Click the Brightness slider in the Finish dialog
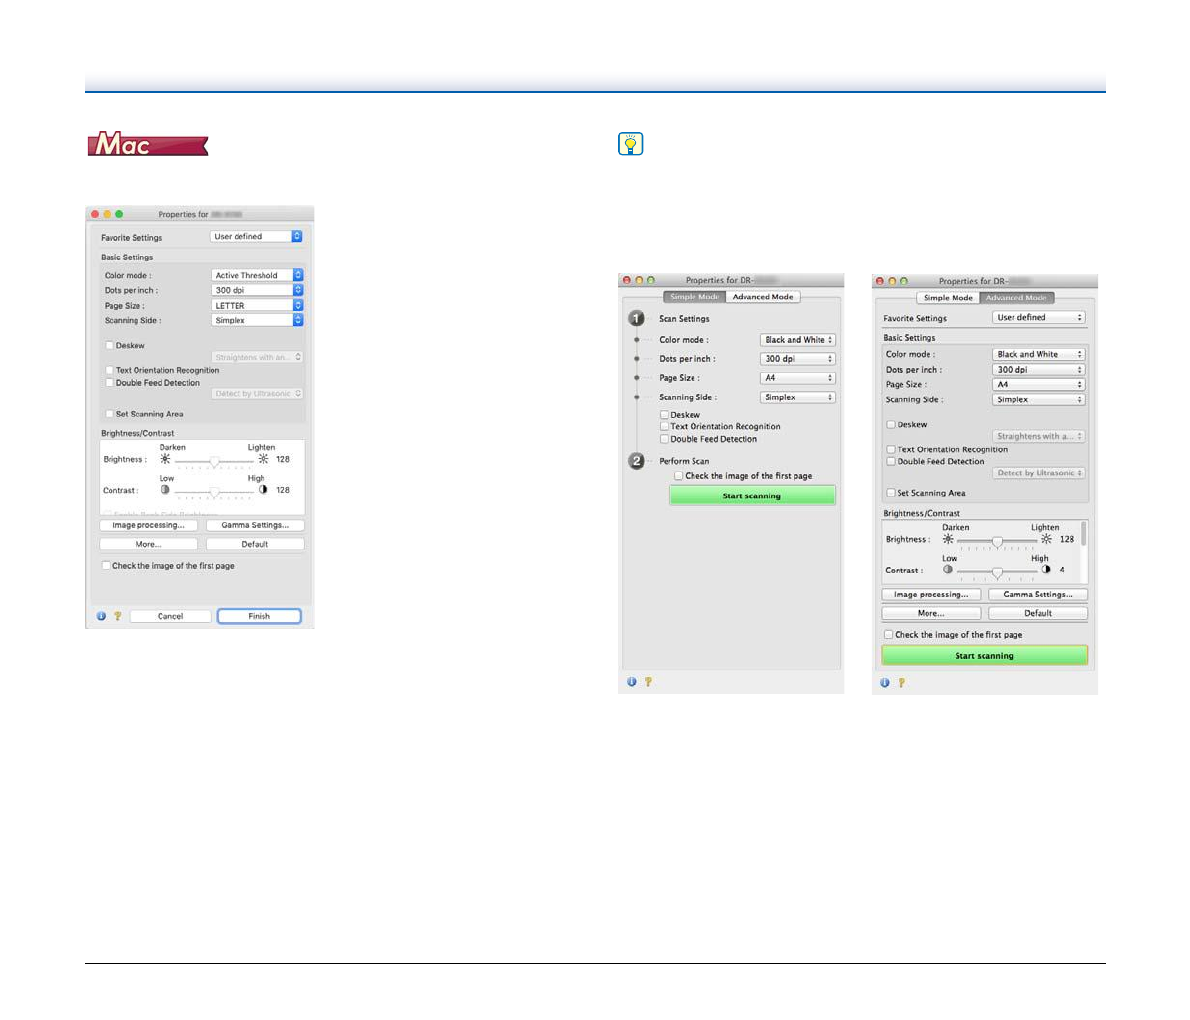1190x1020 pixels. [214, 461]
